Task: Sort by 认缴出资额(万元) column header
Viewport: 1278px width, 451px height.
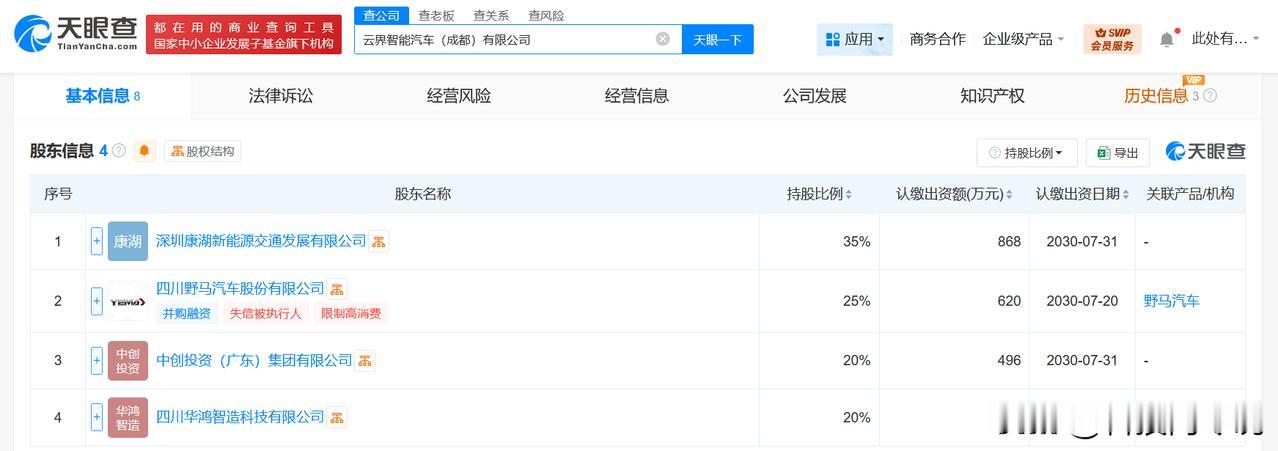Action: point(954,194)
